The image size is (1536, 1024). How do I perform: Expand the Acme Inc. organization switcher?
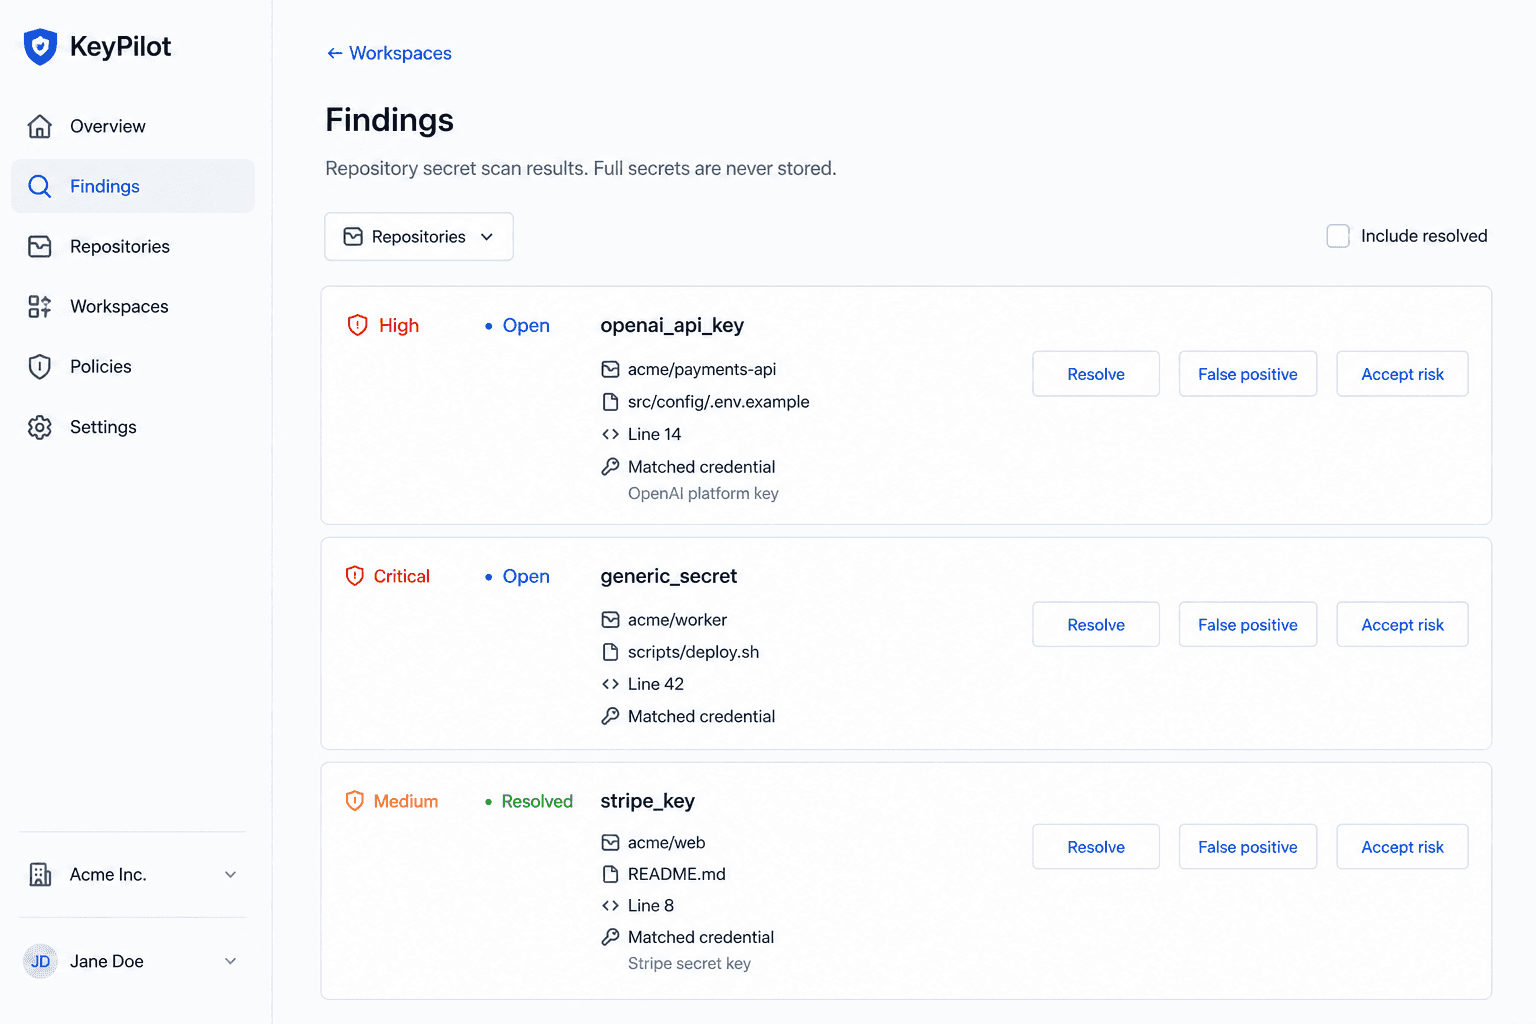133,875
